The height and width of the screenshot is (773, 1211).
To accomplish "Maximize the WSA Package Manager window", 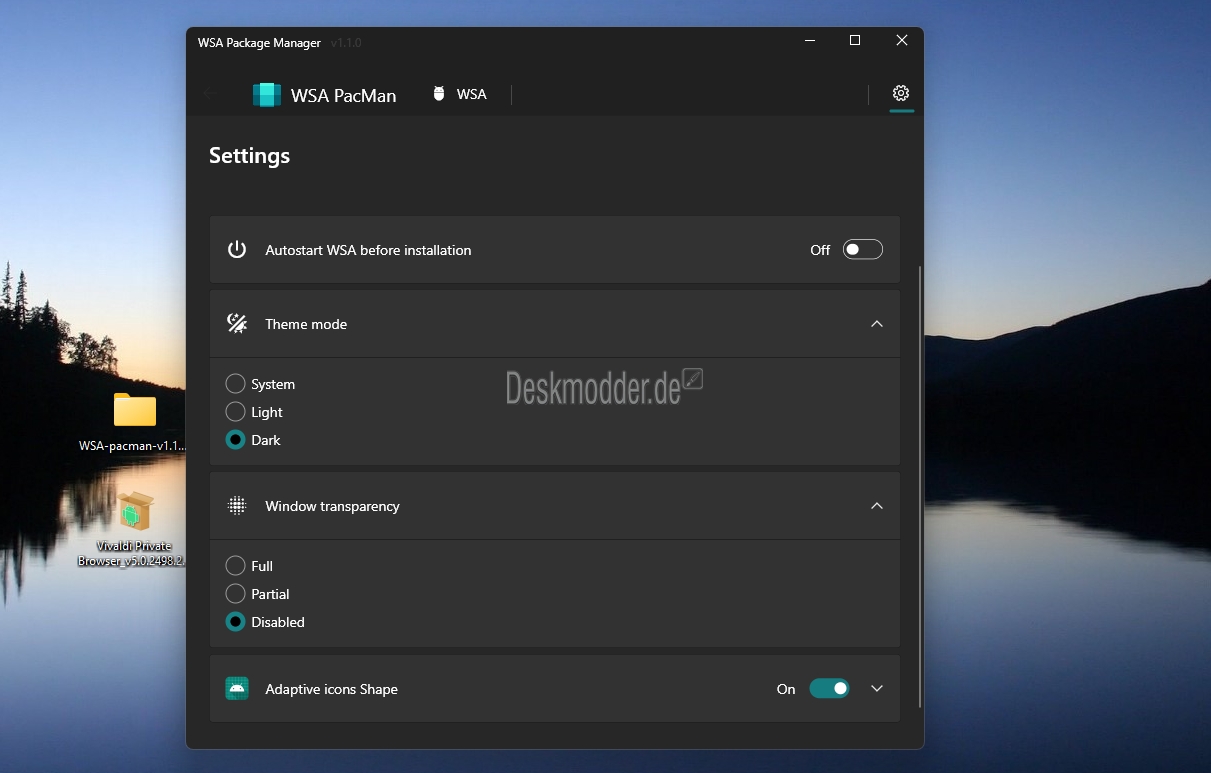I will pyautogui.click(x=855, y=40).
